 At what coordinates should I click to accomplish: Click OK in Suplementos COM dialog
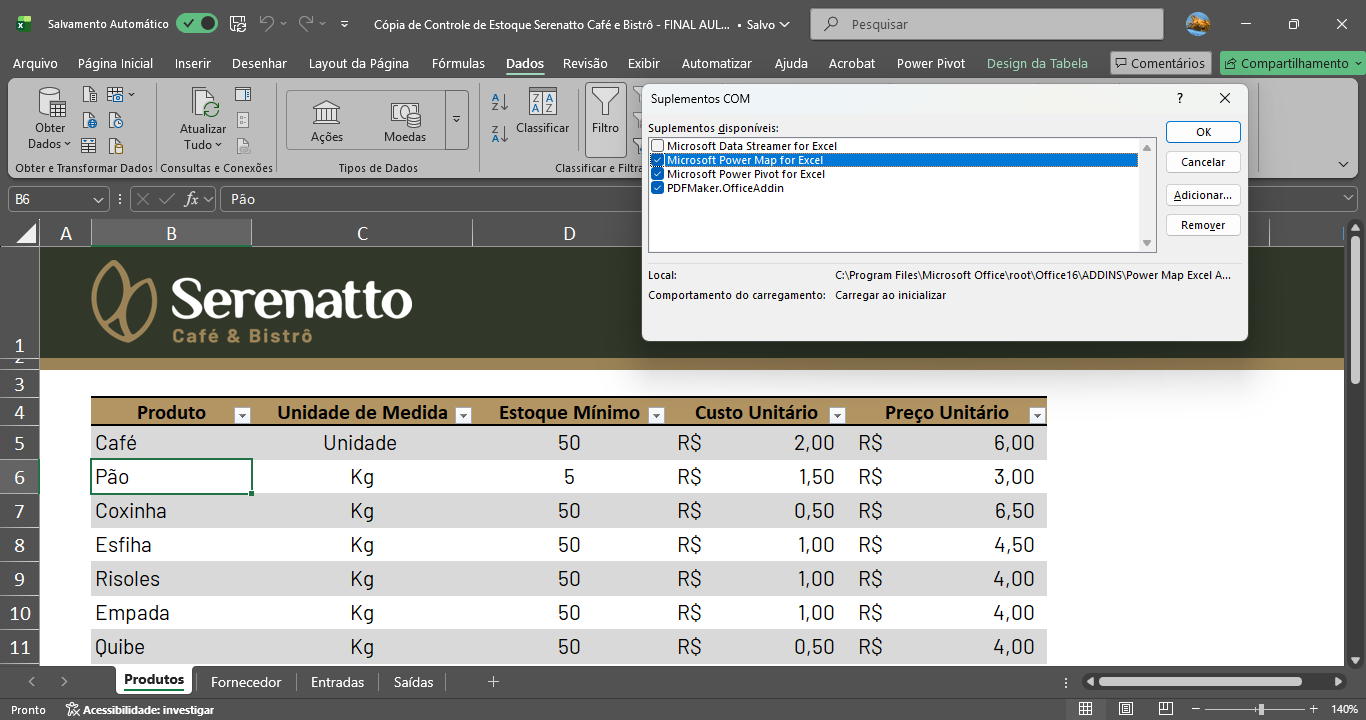tap(1203, 132)
